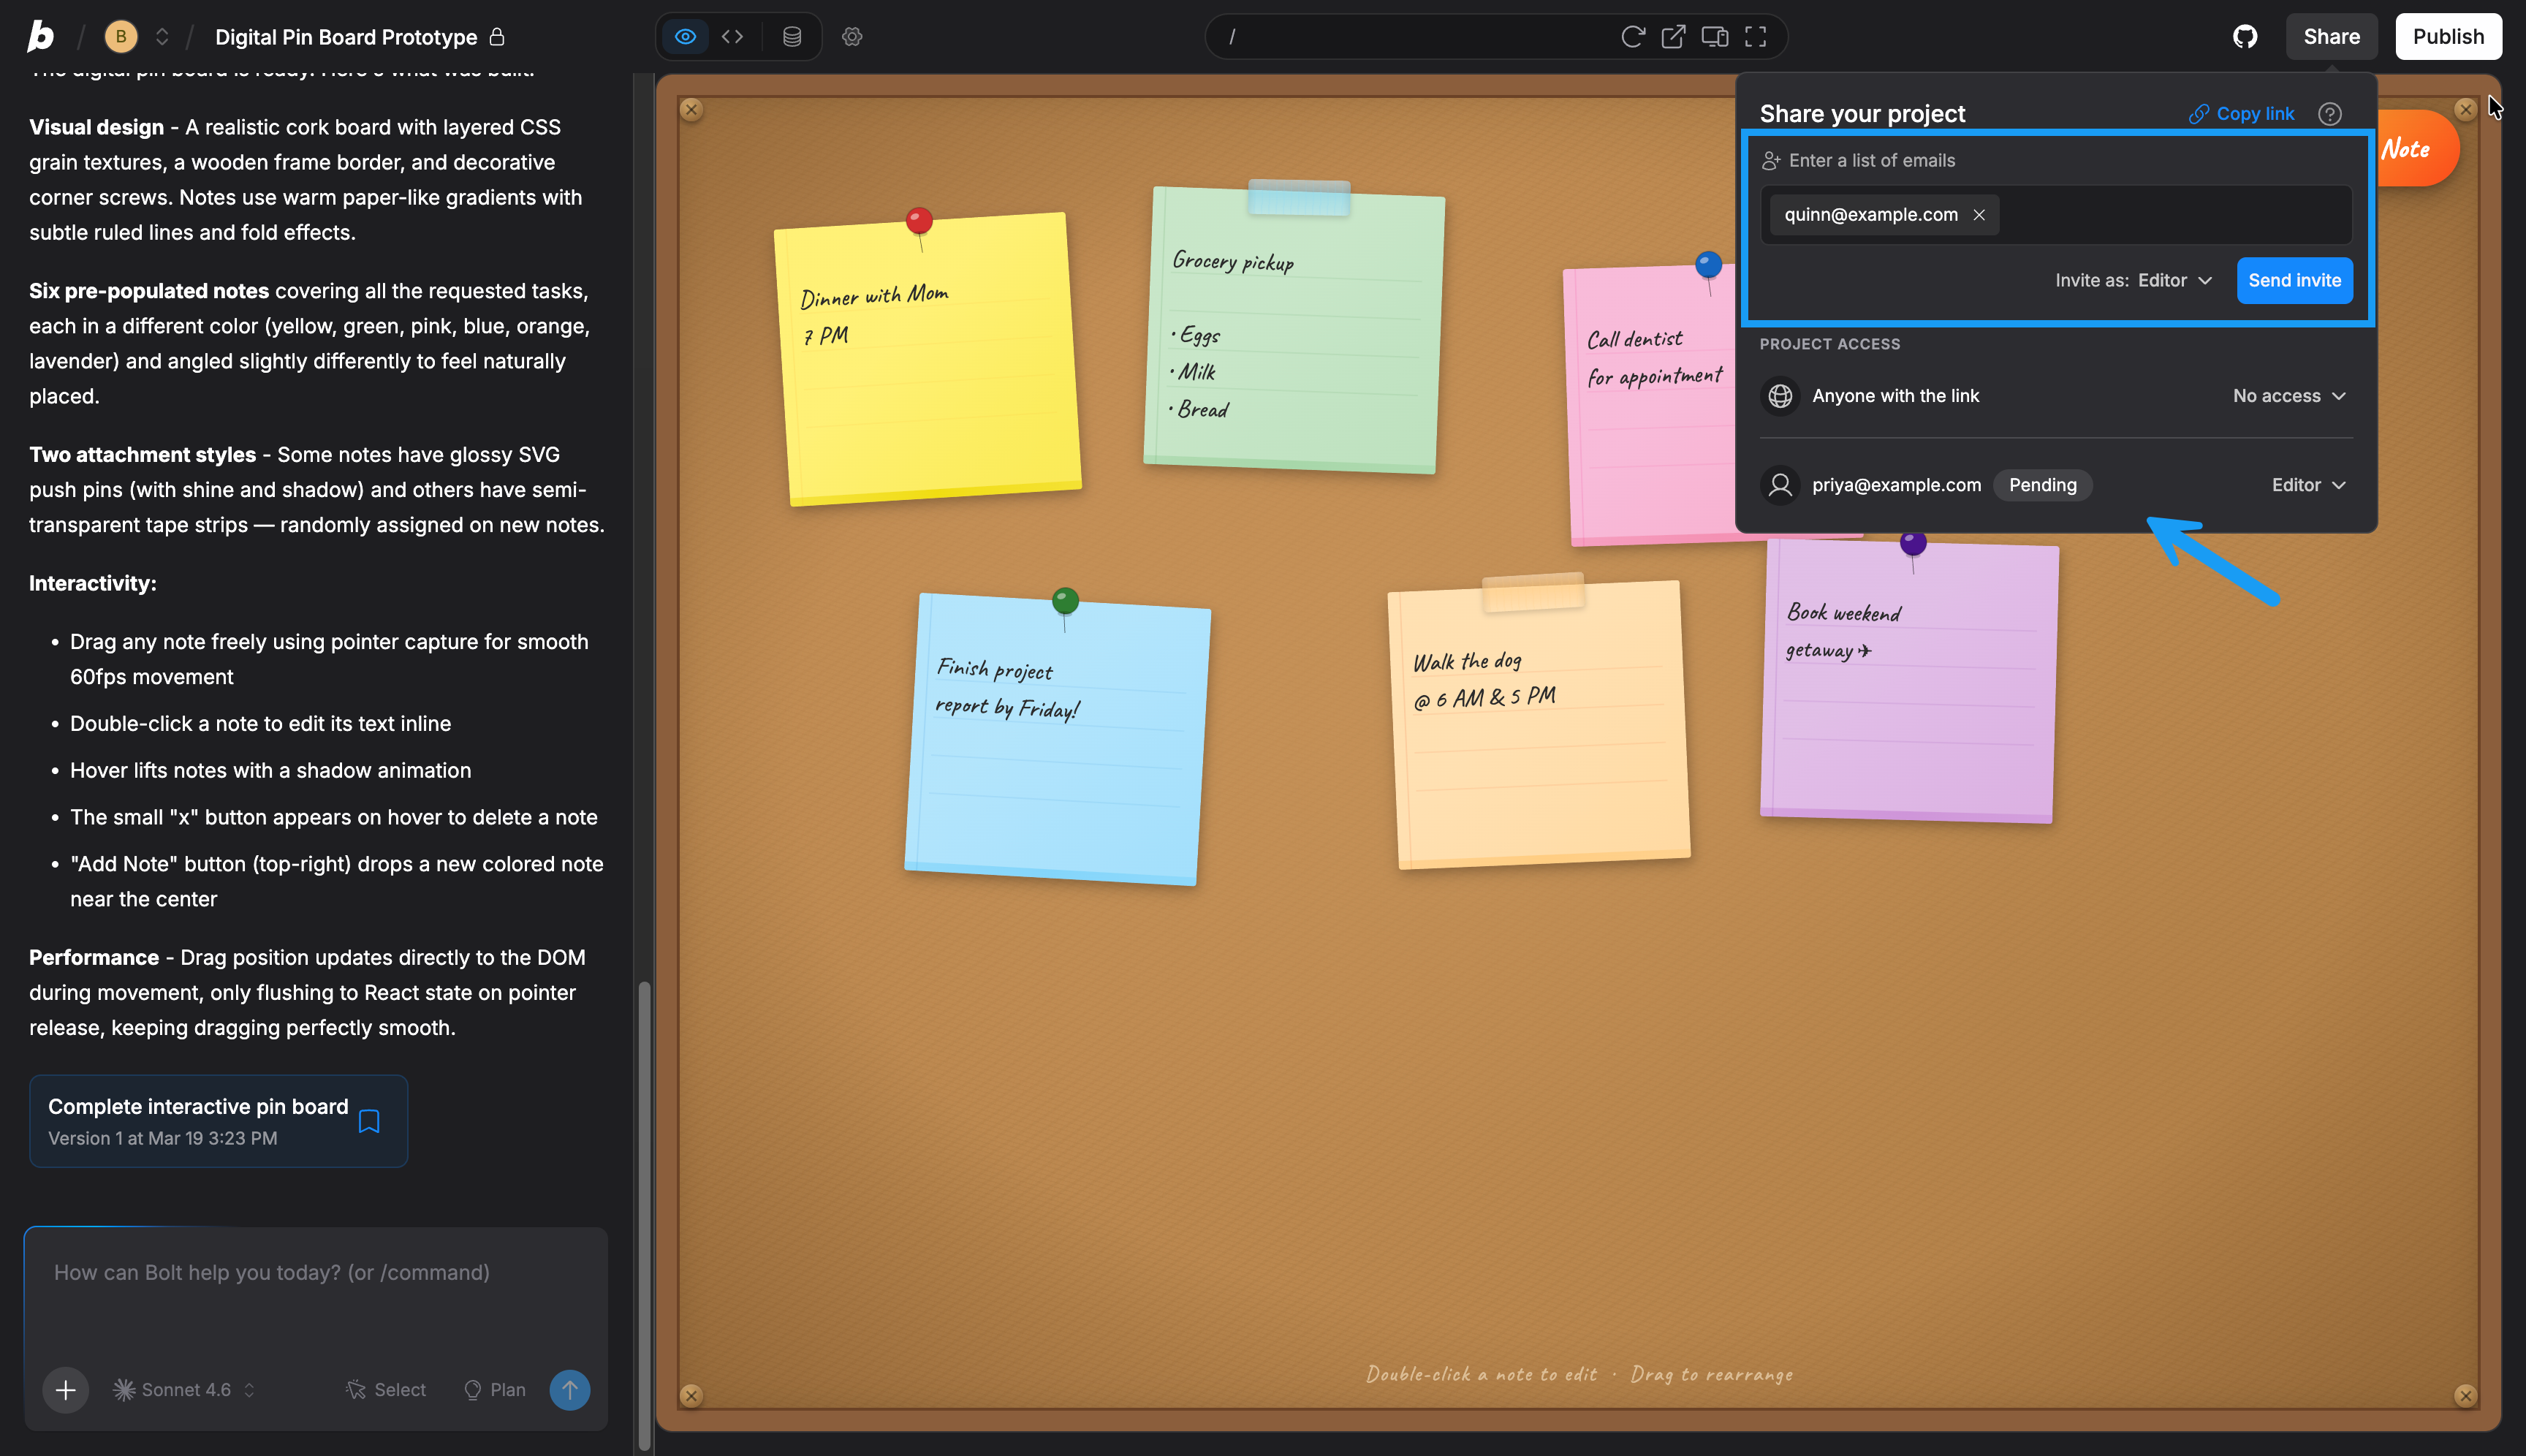Switch to code editor view
Image resolution: width=2526 pixels, height=1456 pixels.
[x=732, y=37]
